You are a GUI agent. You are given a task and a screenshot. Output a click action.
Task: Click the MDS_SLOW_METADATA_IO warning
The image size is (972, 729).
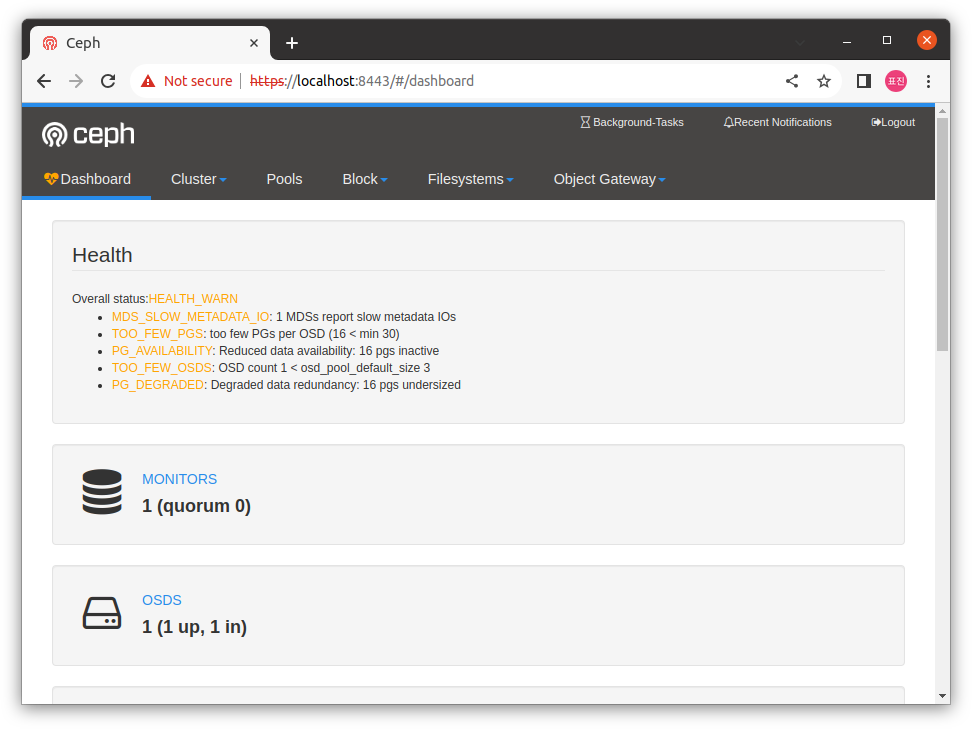190,317
